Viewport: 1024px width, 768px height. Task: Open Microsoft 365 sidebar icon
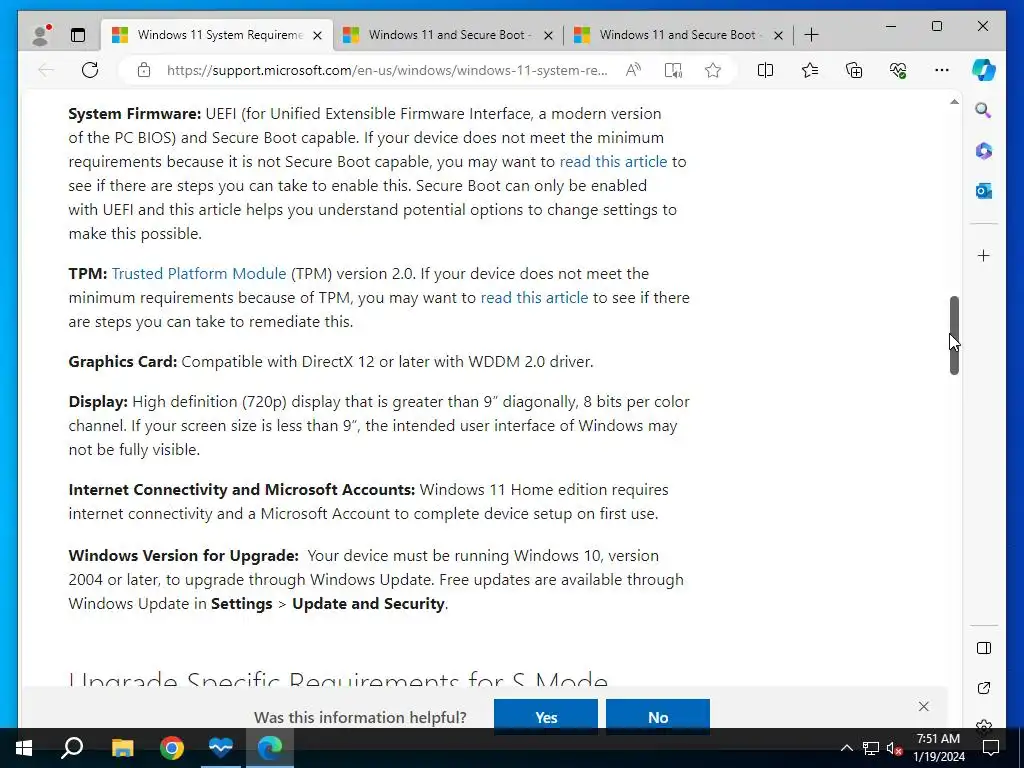(984, 151)
